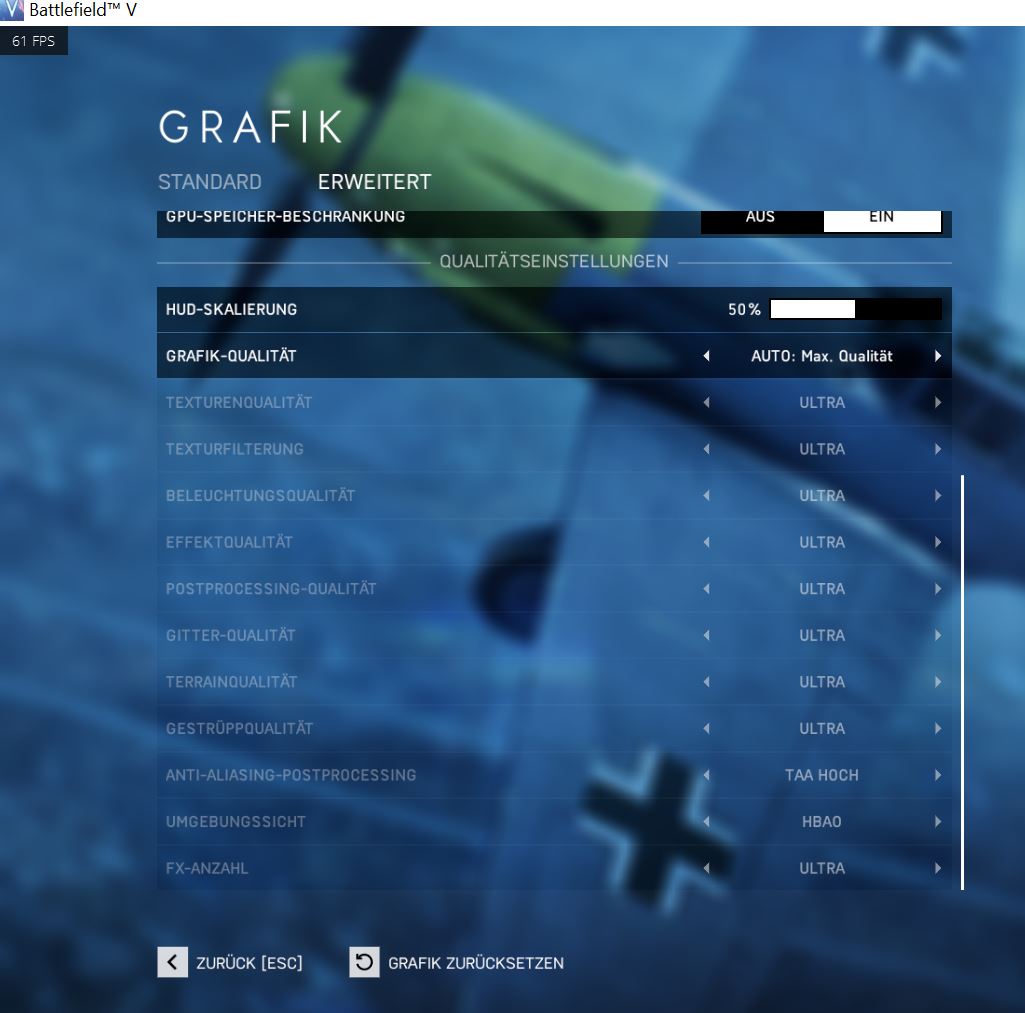Click the 61 FPS counter overlay

tap(33, 41)
